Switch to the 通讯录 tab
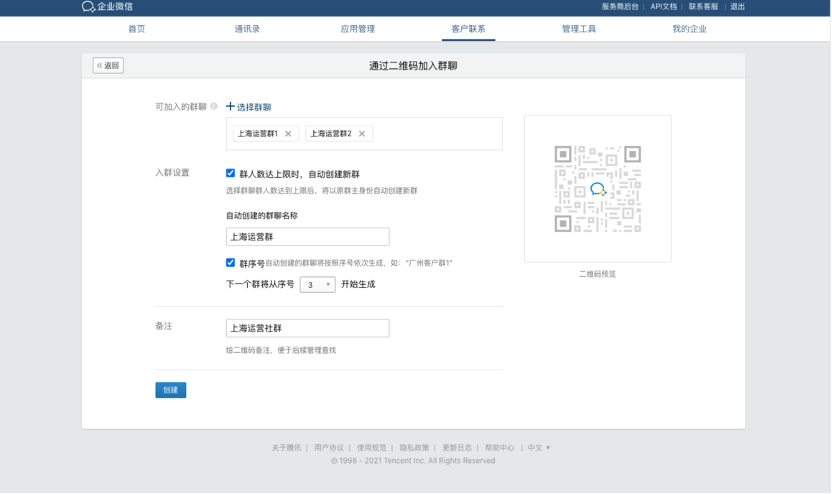This screenshot has width=832, height=494. (x=247, y=29)
